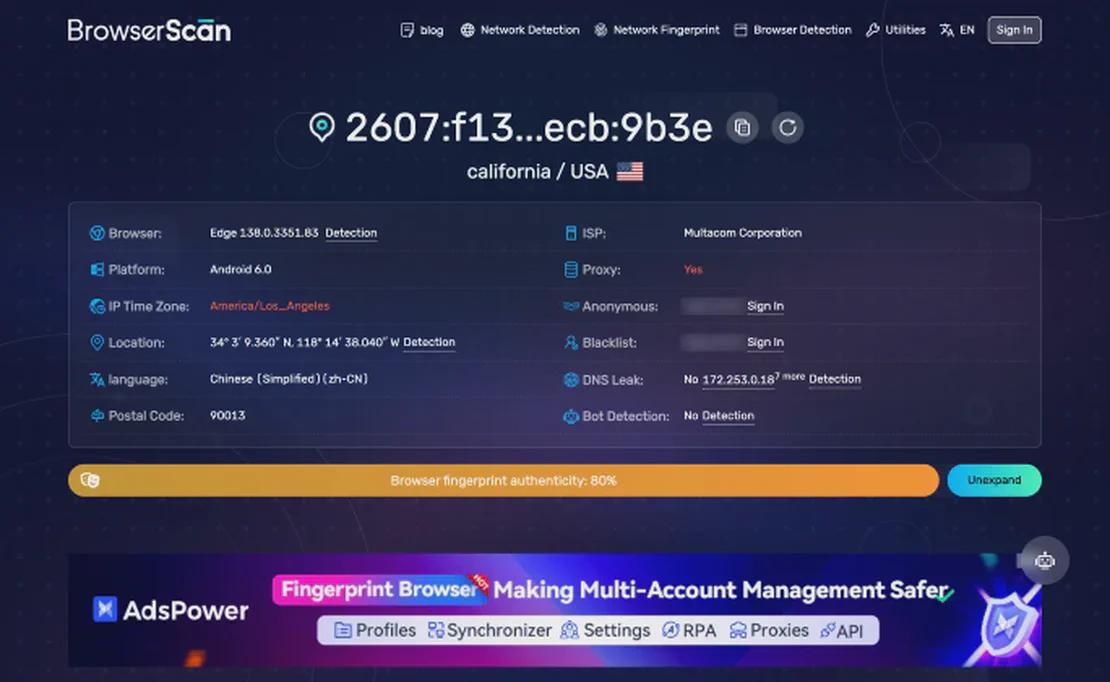The height and width of the screenshot is (682, 1110).
Task: Copy the IP address with copy icon
Action: coord(742,128)
